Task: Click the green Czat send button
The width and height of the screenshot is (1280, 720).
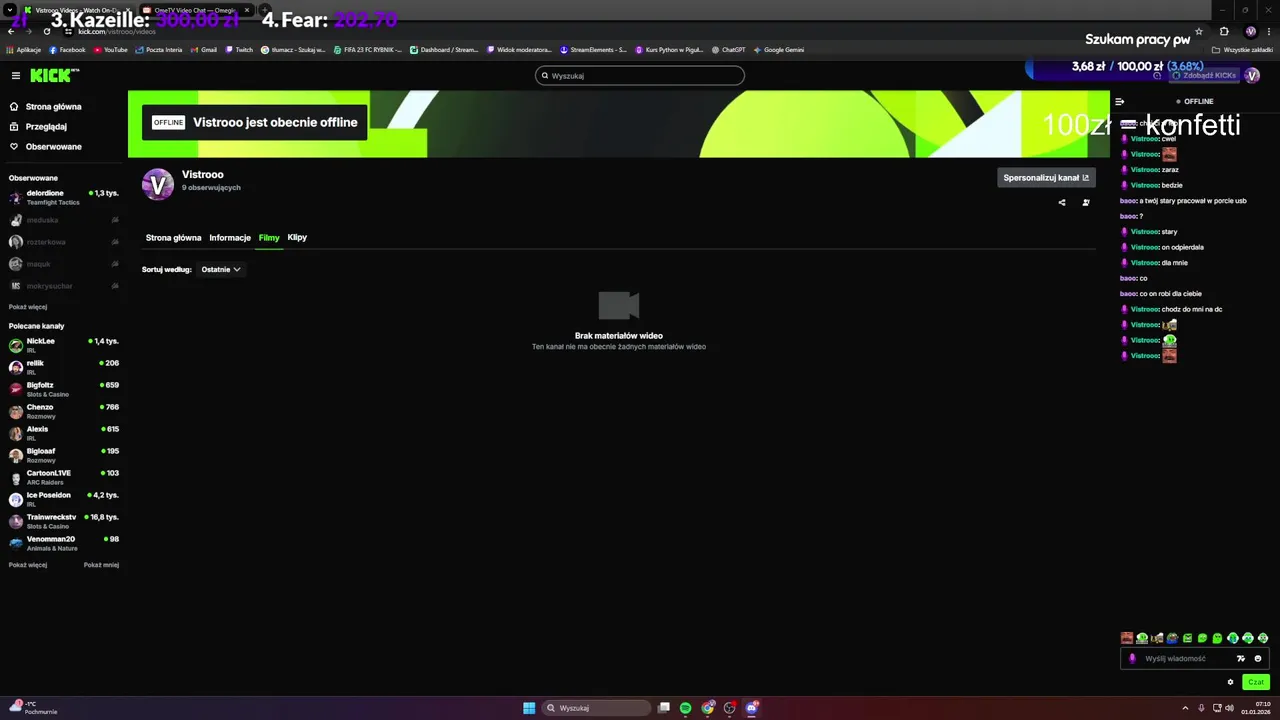Action: coord(1256,682)
